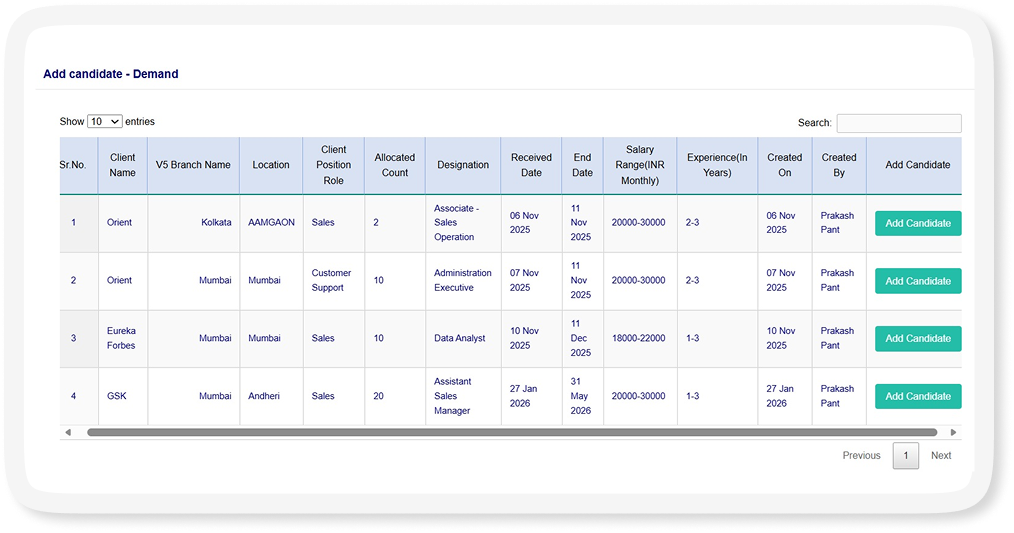Sort by Created On column header
Screen dimensions: 1014x533
[x=784, y=165]
